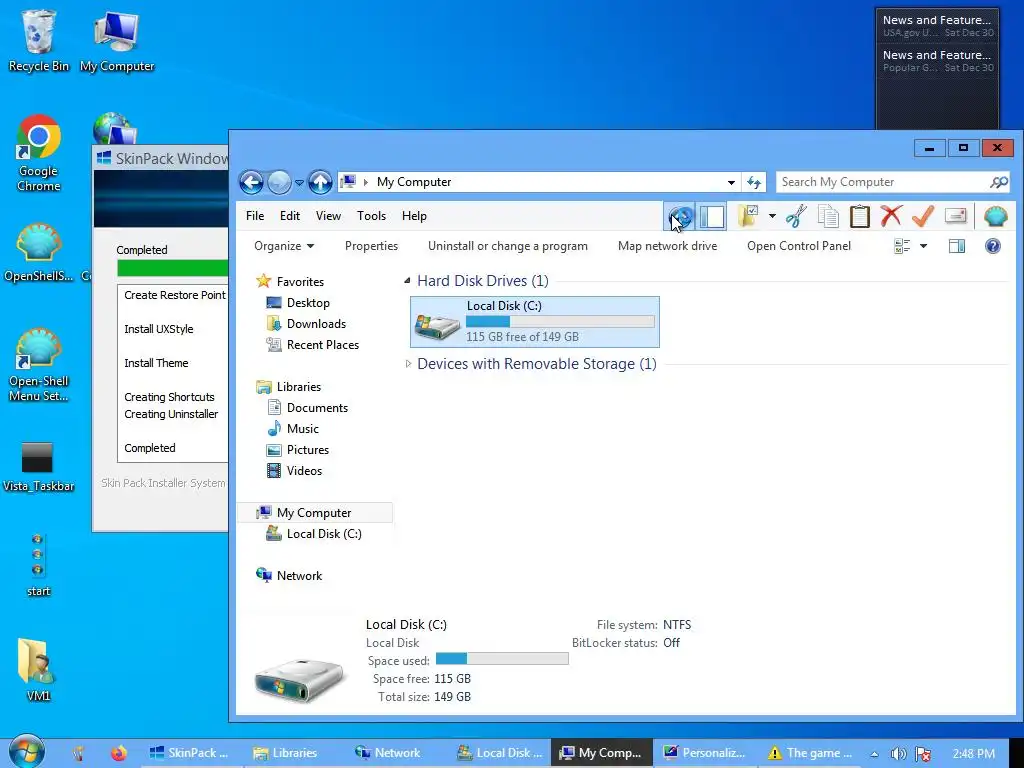Click the Forward arrow navigation button
The height and width of the screenshot is (768, 1024).
click(279, 182)
